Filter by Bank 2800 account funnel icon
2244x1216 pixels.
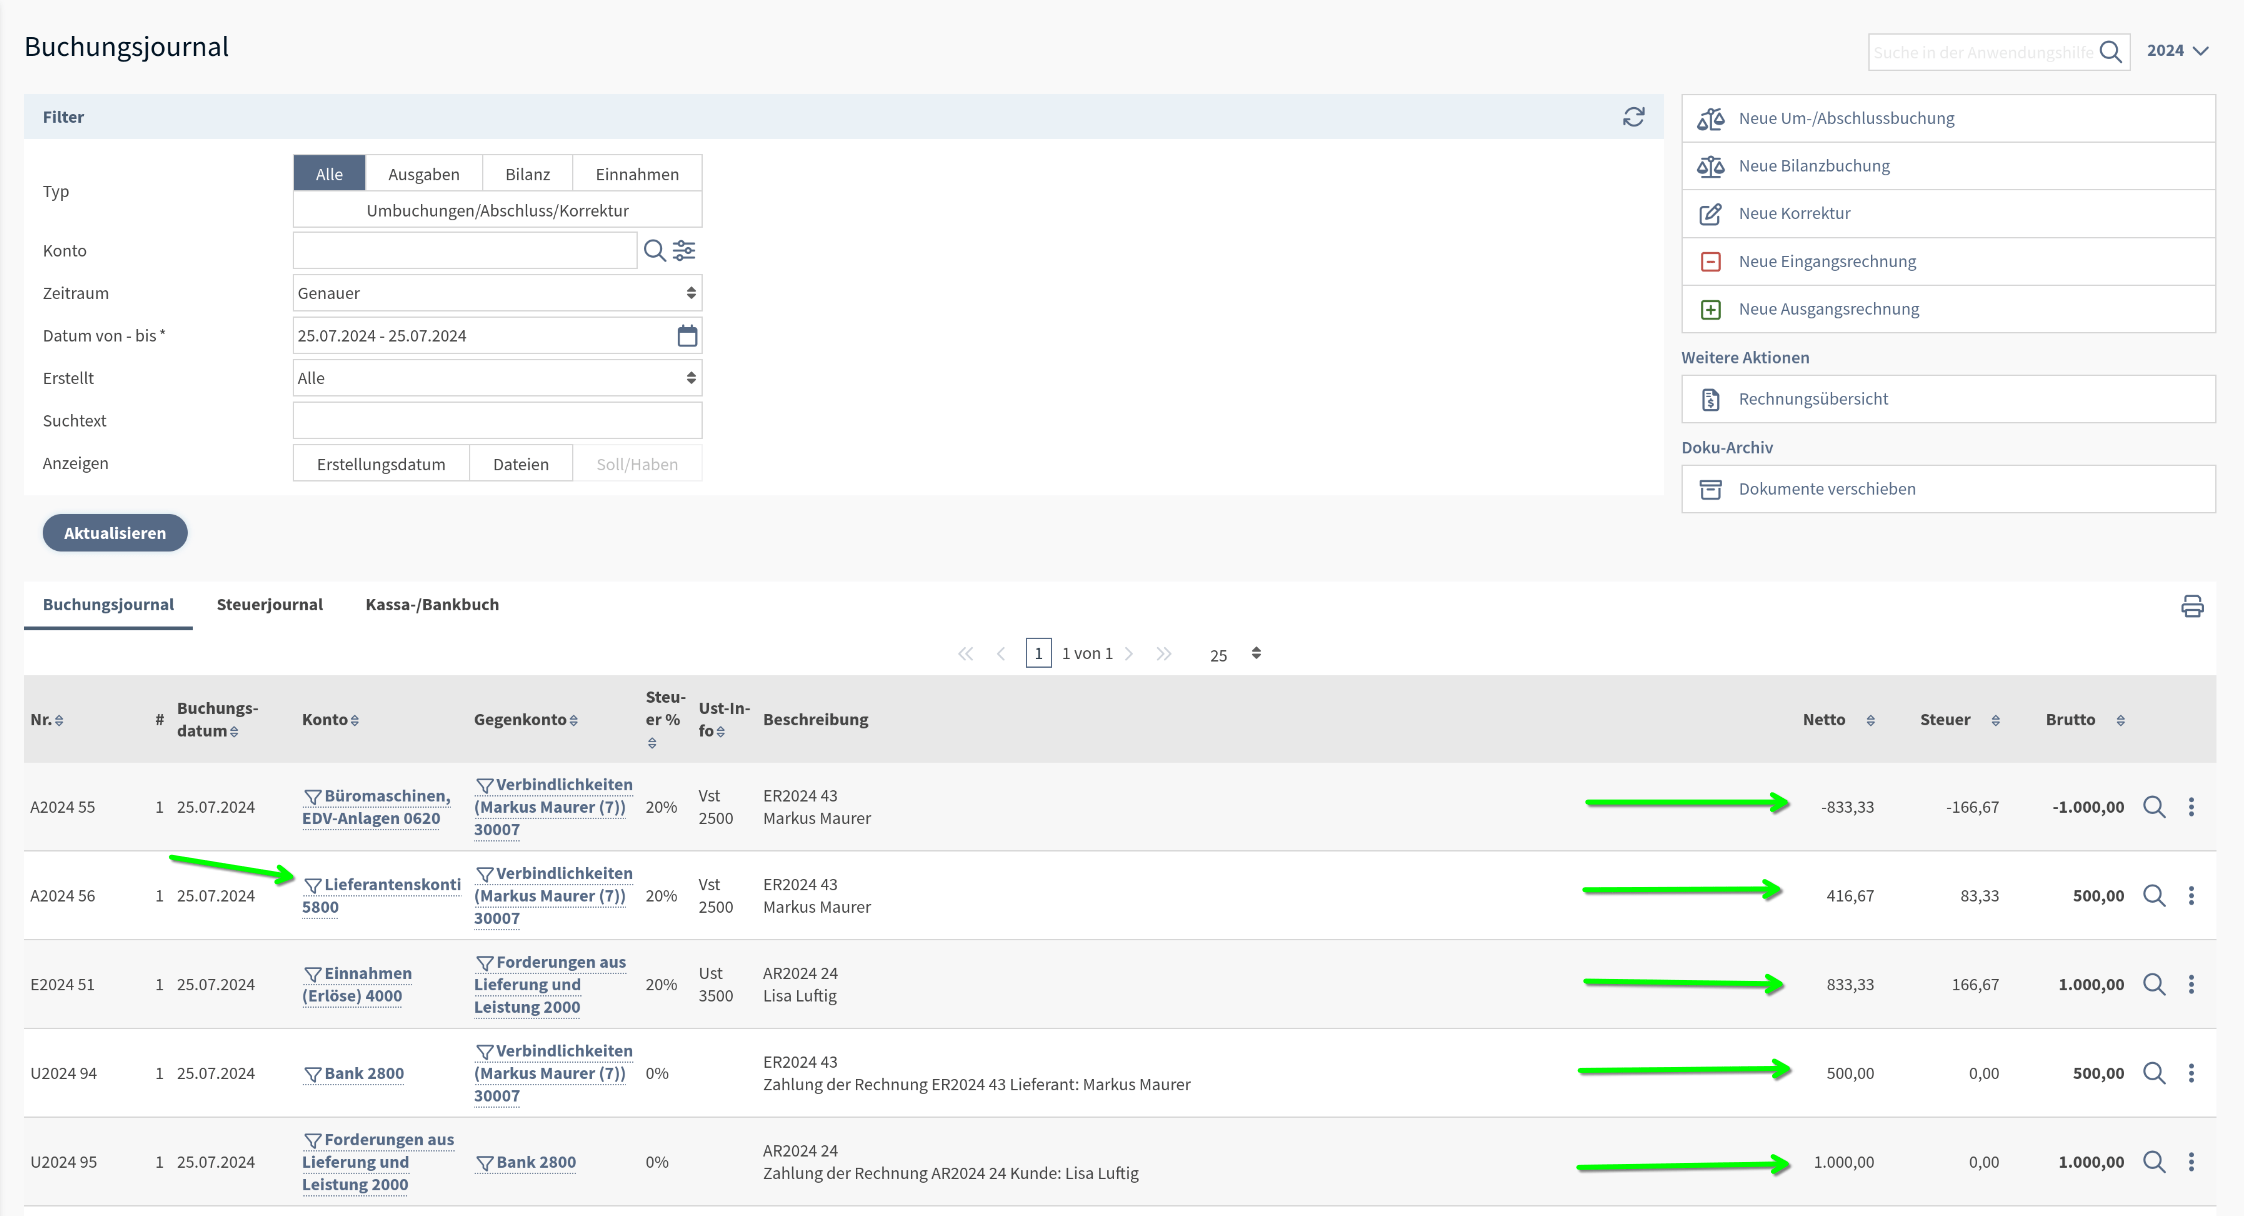pos(313,1074)
